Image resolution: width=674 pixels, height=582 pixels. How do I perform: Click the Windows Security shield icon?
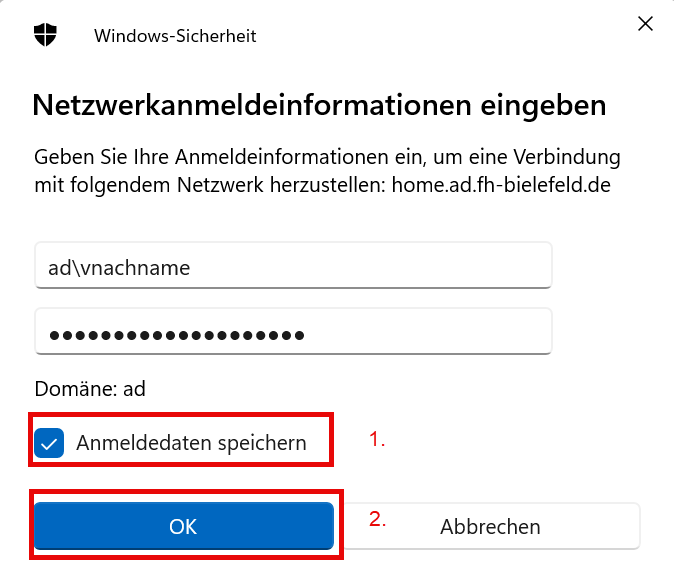tap(46, 34)
